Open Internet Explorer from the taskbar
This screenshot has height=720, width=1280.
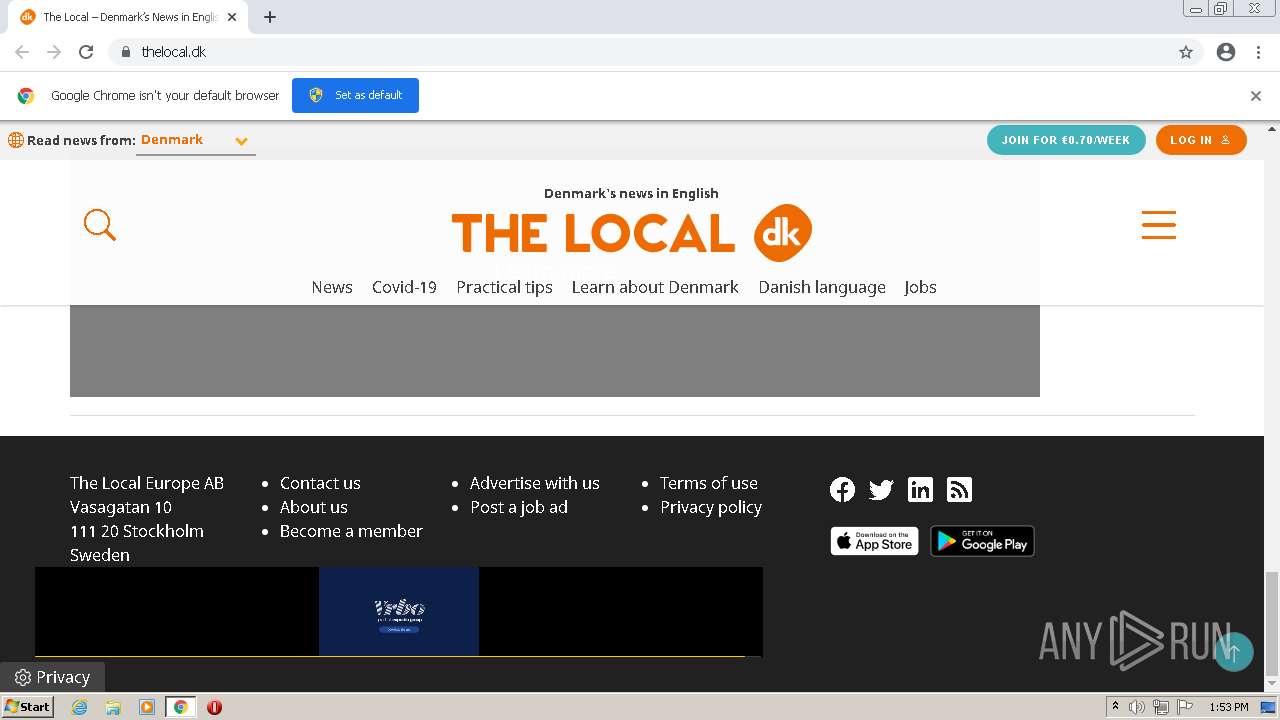(x=80, y=707)
